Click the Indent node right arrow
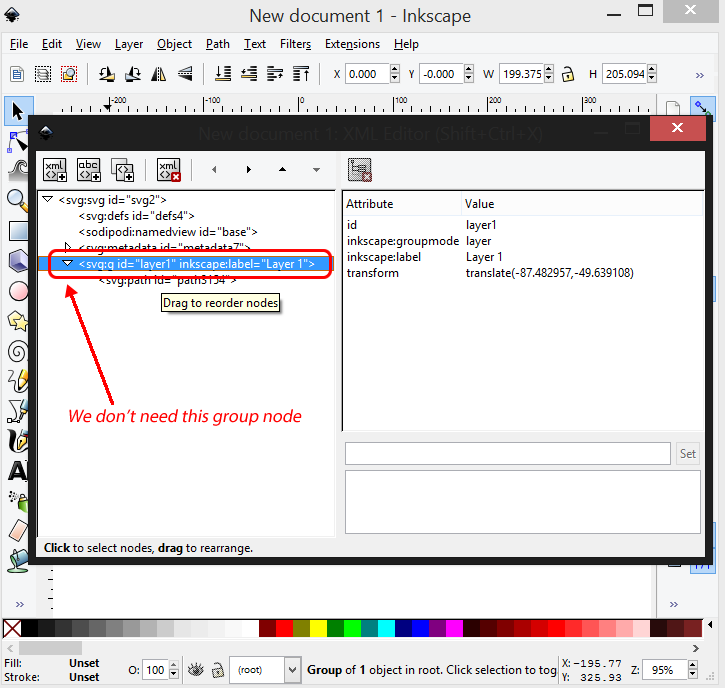Image resolution: width=725 pixels, height=688 pixels. tap(249, 170)
